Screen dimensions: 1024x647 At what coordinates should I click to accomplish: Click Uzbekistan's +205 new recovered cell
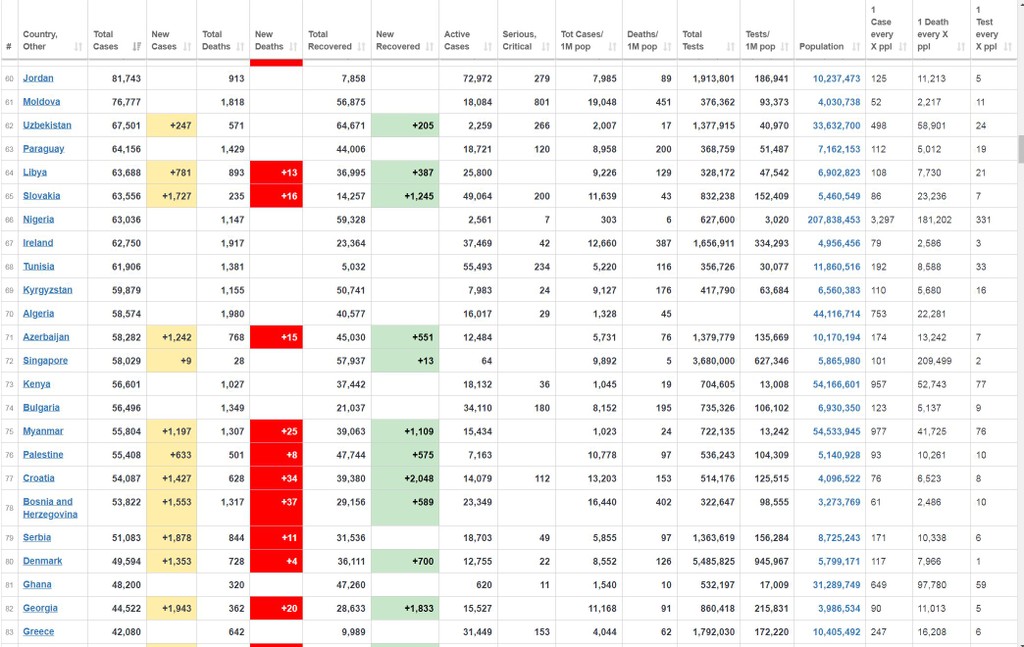tap(405, 125)
